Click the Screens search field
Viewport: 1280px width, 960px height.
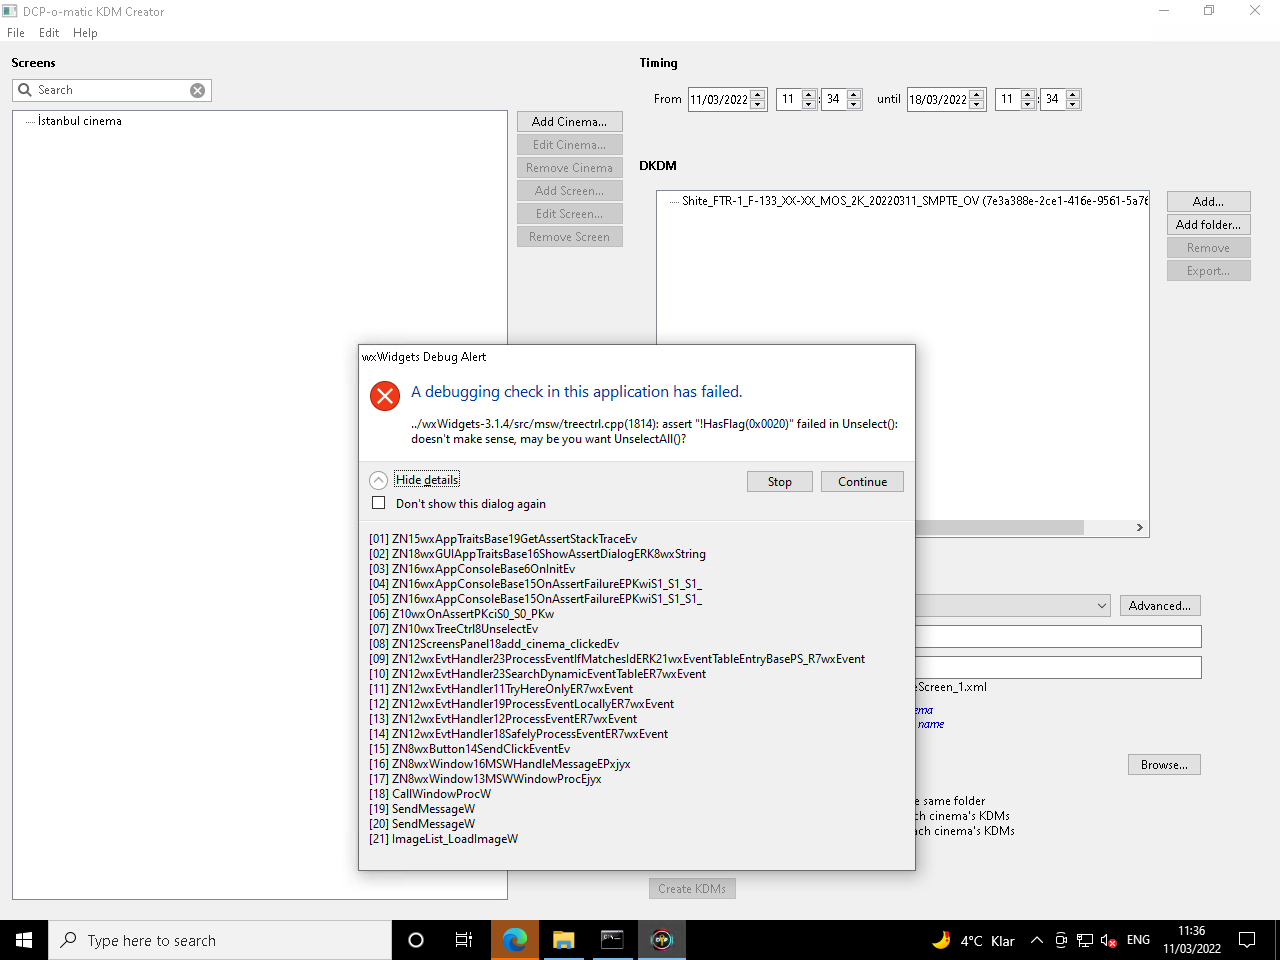pyautogui.click(x=110, y=90)
